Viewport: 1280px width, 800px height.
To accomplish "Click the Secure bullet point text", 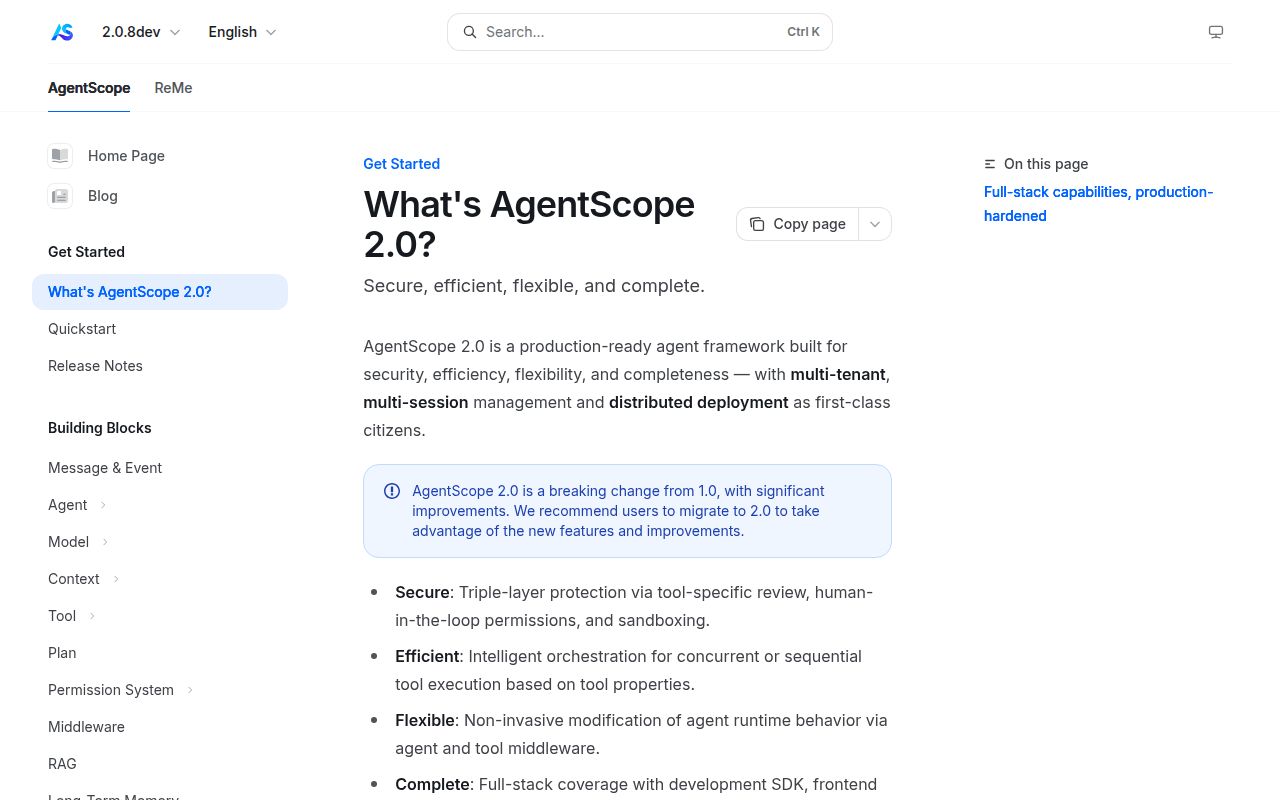I will [x=634, y=606].
